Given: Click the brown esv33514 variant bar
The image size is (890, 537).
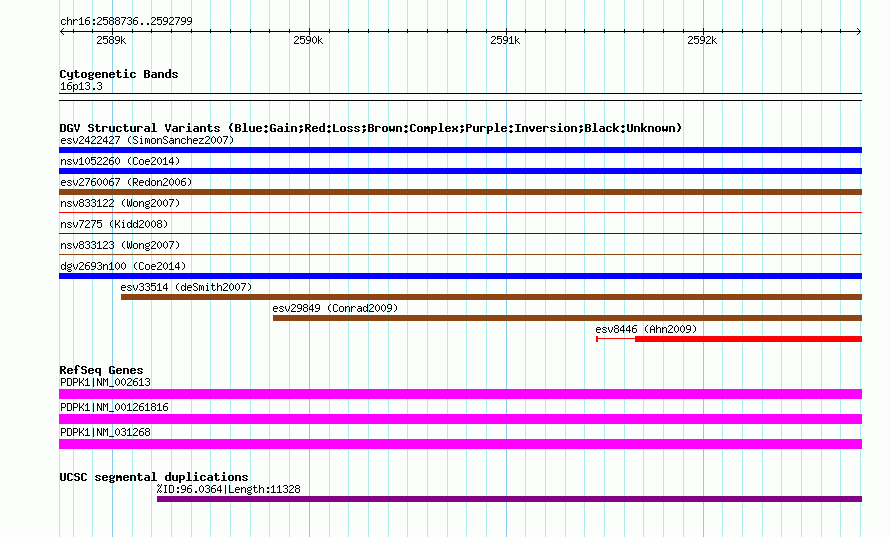Looking at the screenshot, I should (492, 297).
